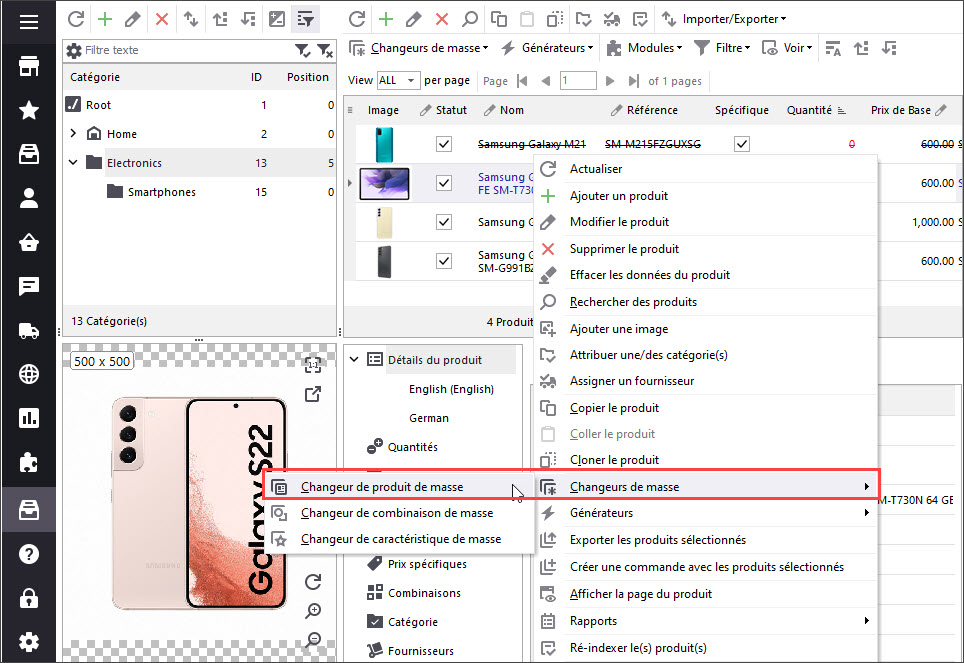Open the Filtre dropdown
This screenshot has height=663, width=964.
pos(722,48)
